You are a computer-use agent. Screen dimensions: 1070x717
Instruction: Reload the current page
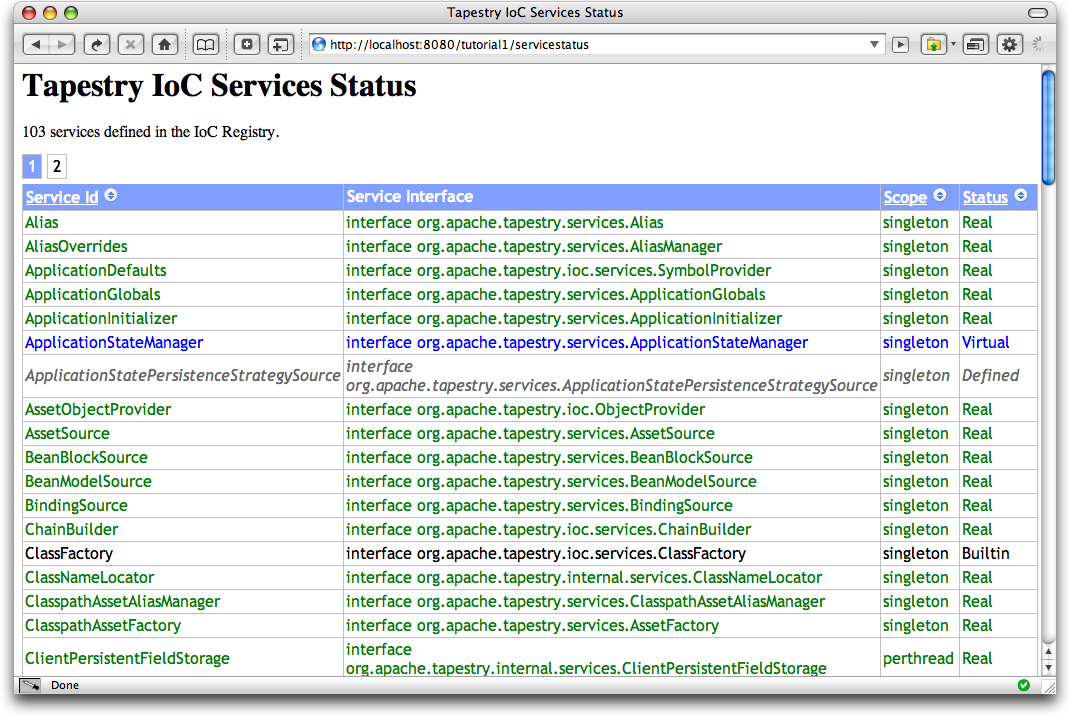[97, 45]
